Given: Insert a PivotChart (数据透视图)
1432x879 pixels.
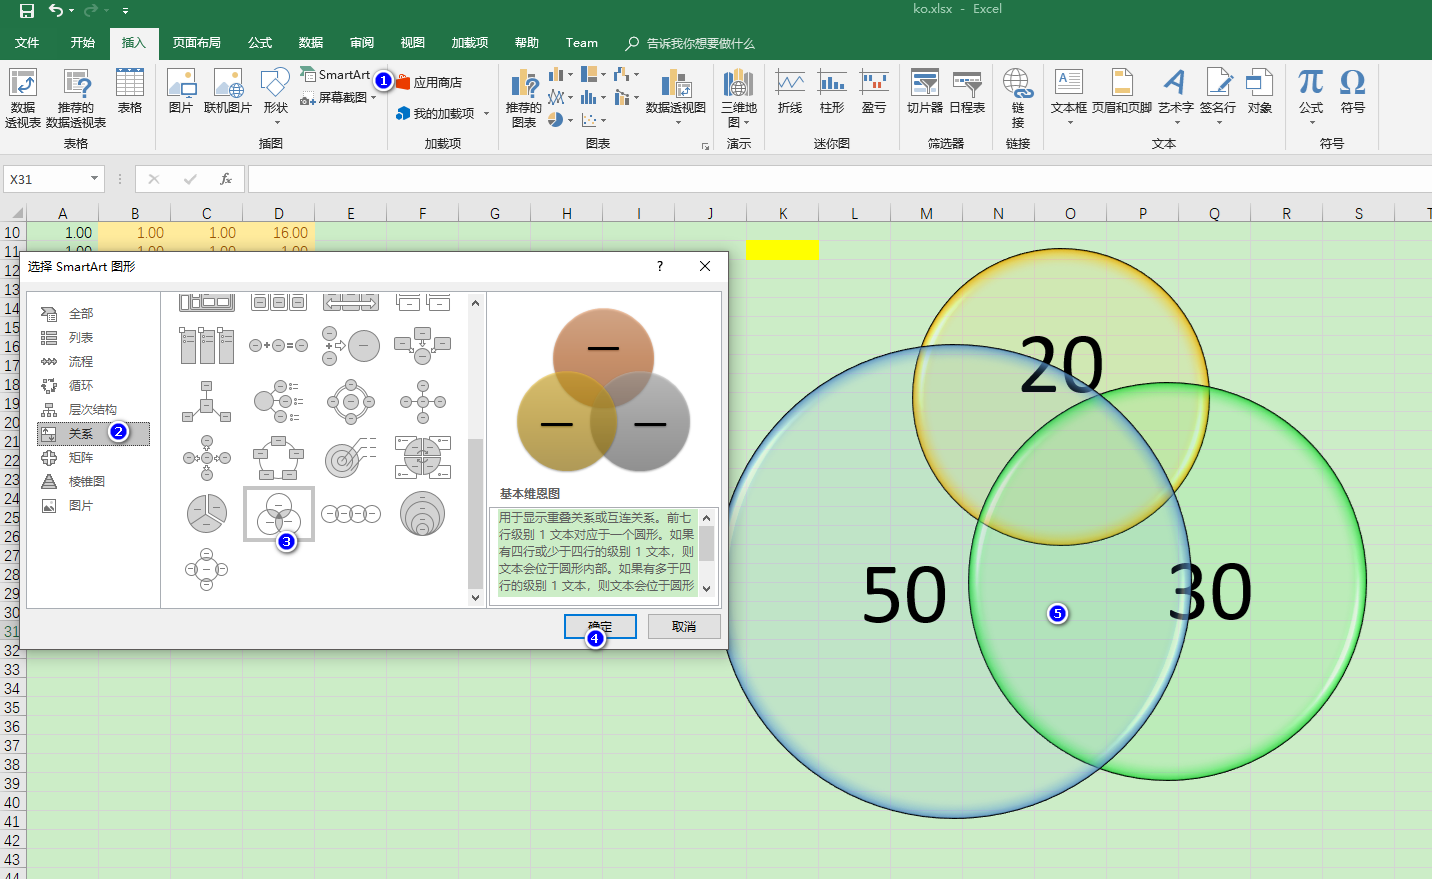Looking at the screenshot, I should tap(676, 96).
